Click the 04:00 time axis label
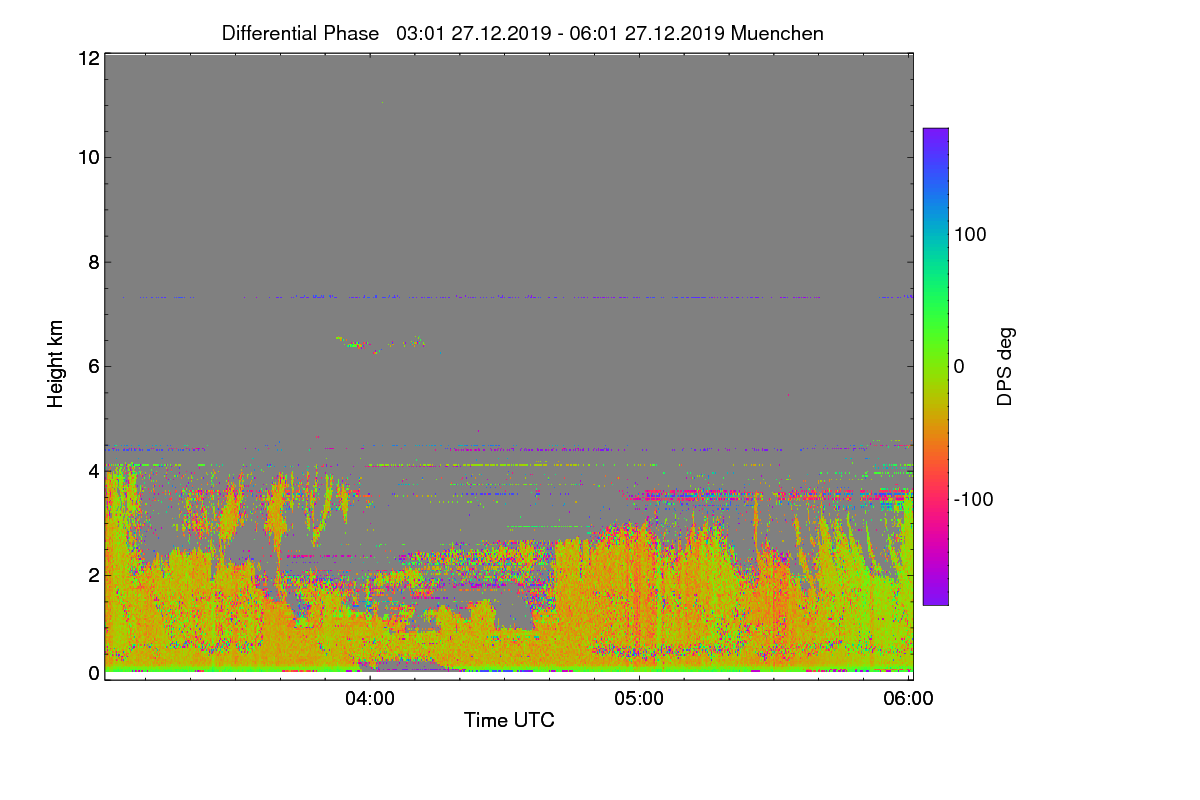This screenshot has height=800, width=1200. [x=370, y=699]
